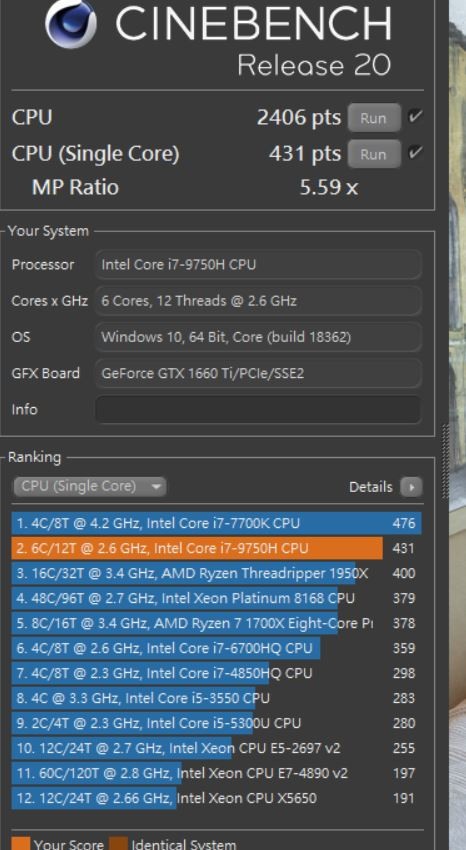Image resolution: width=466 pixels, height=850 pixels.
Task: Select ranking row Intel Core i5-5300U
Action: (216, 723)
